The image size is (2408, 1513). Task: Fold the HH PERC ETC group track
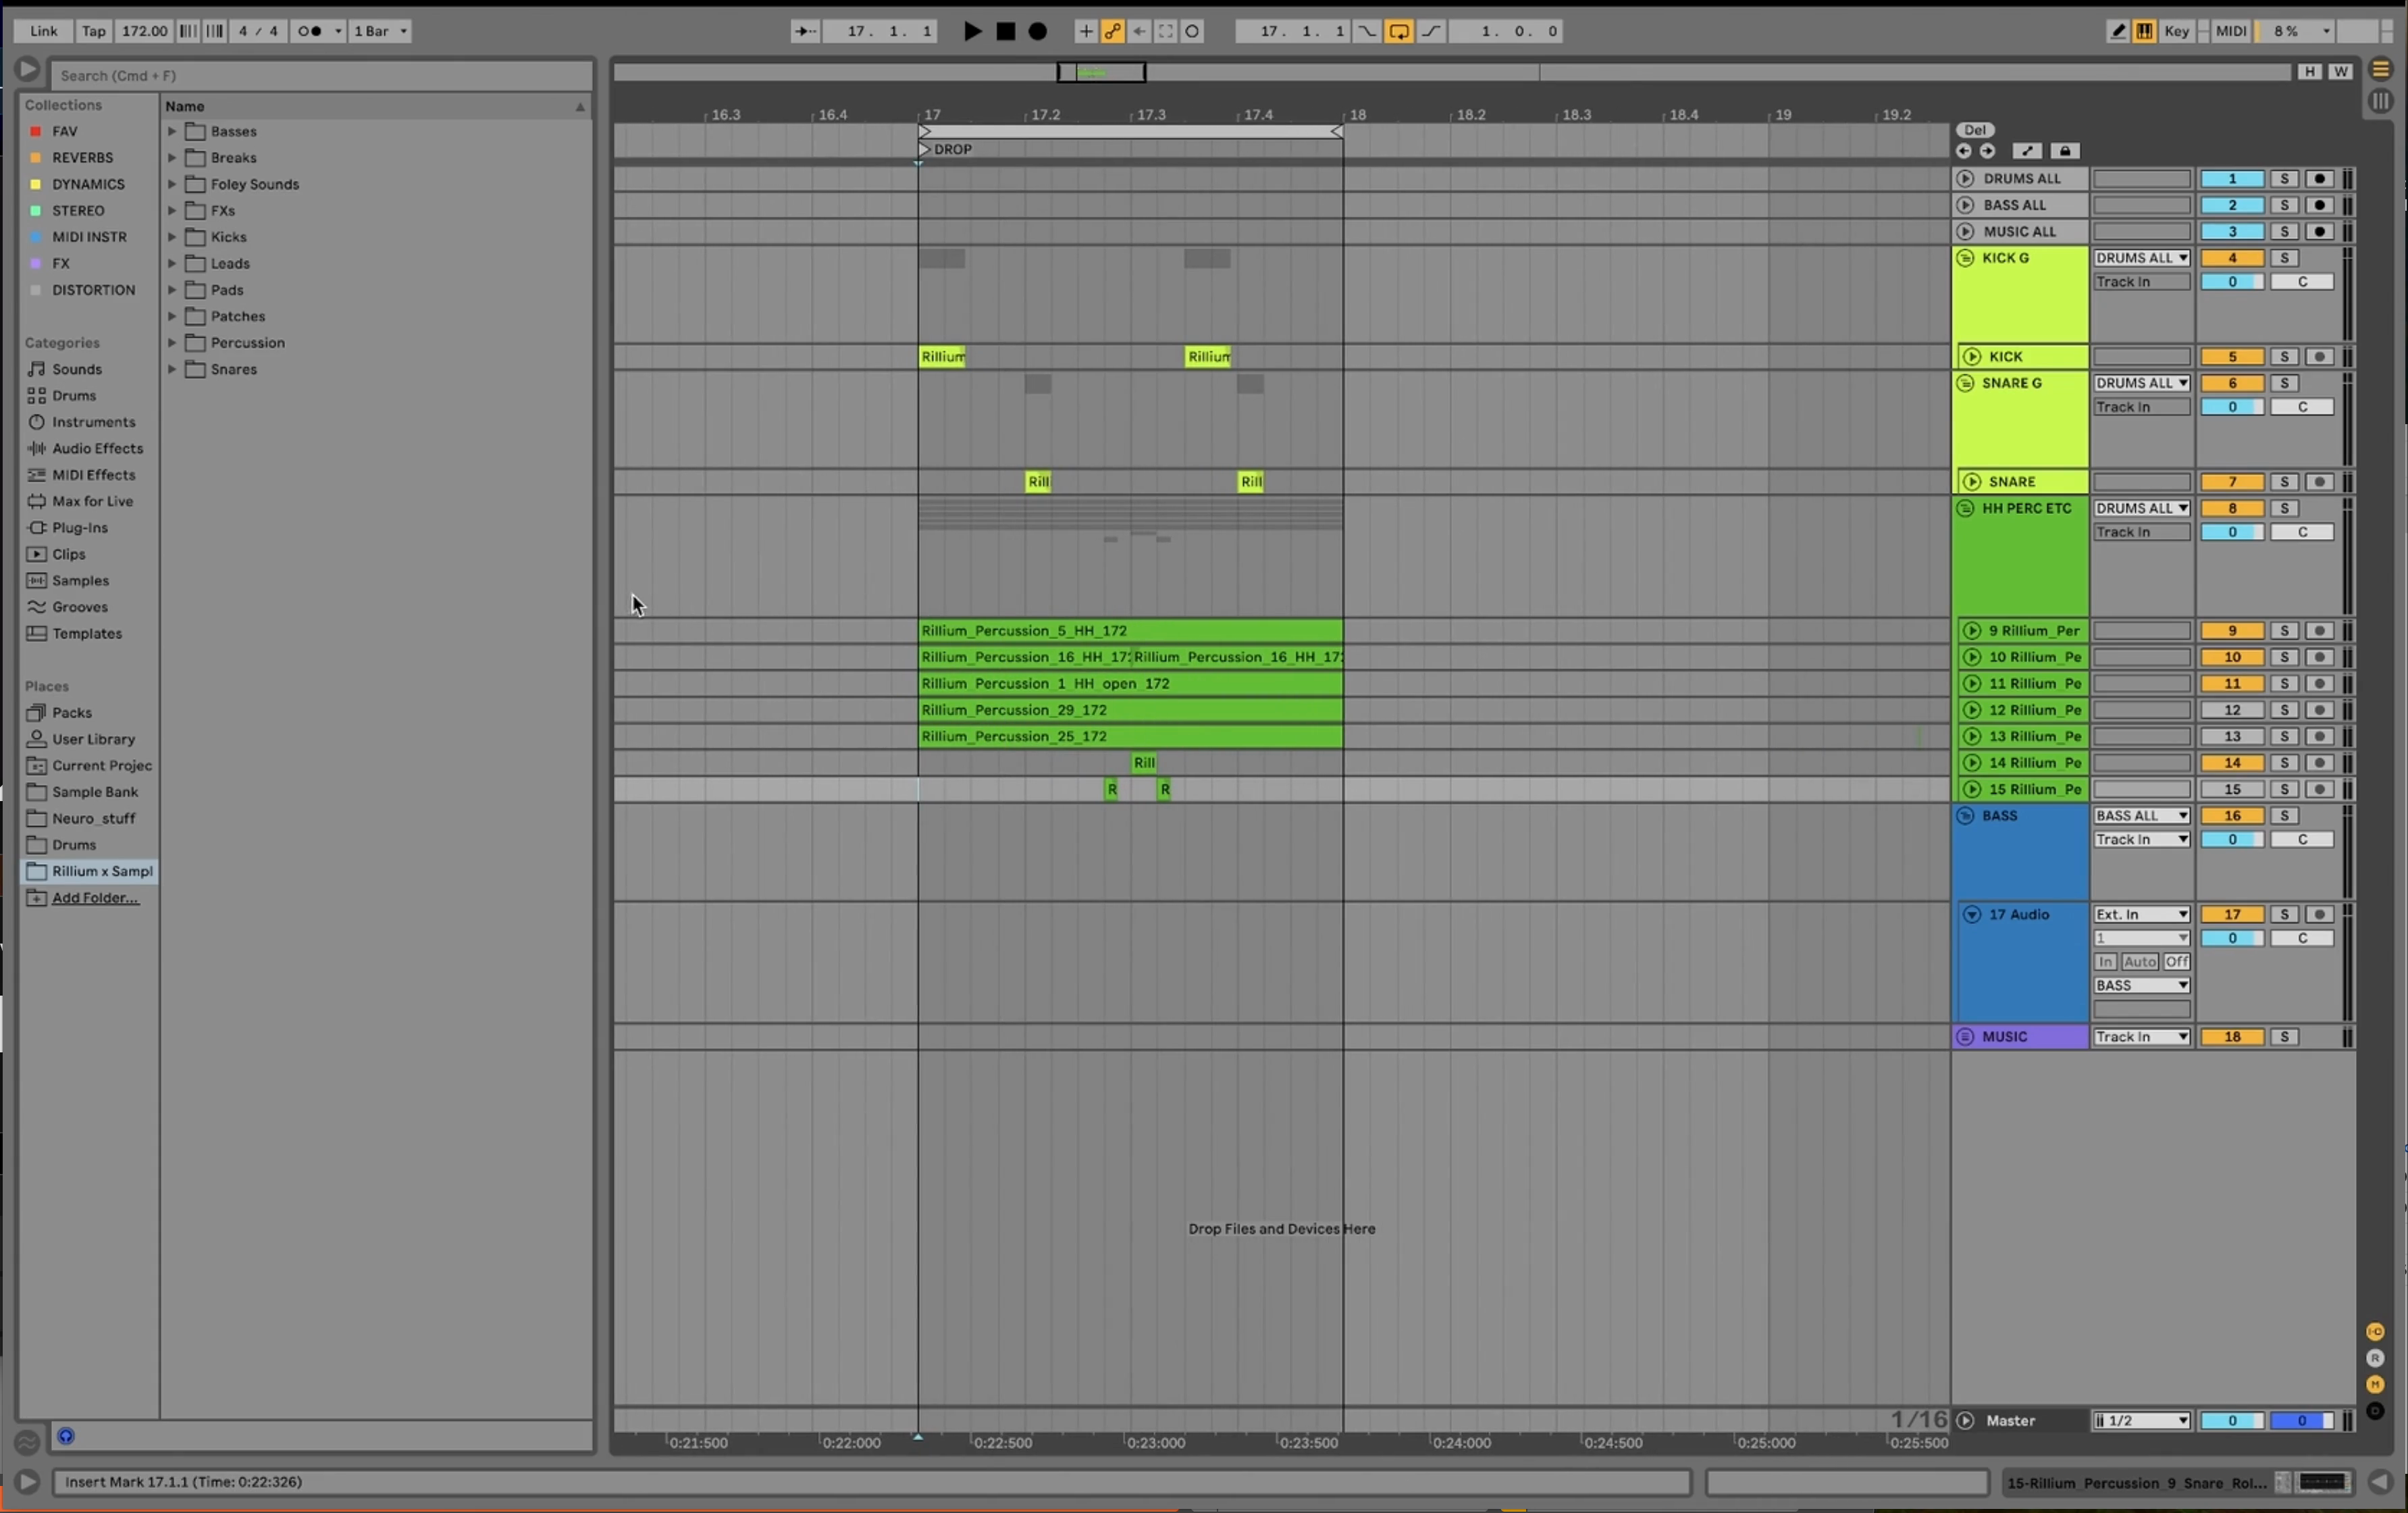point(1965,508)
